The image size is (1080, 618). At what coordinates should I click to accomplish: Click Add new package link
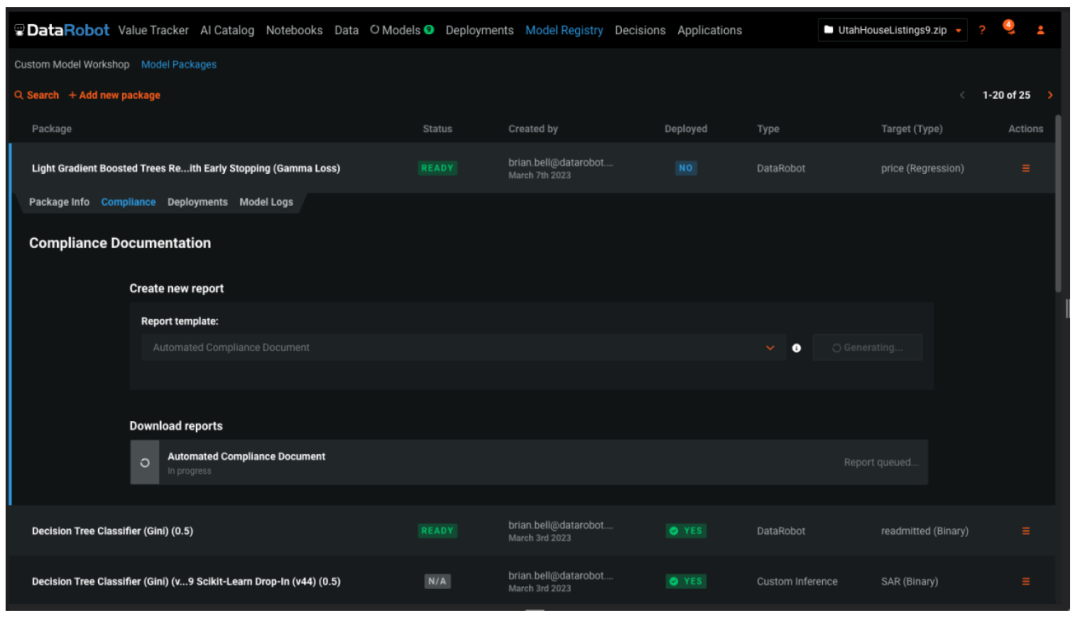(x=114, y=95)
